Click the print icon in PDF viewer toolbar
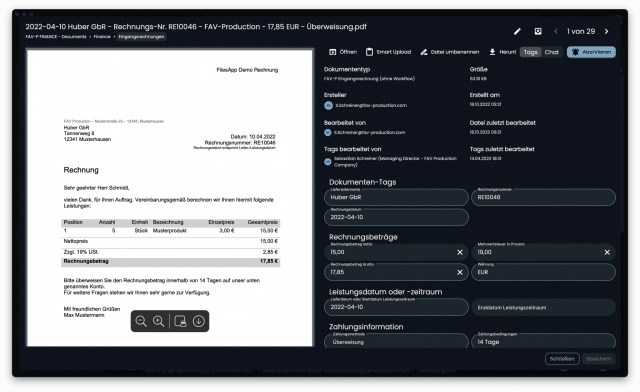The width and height of the screenshot is (640, 392). [x=180, y=321]
